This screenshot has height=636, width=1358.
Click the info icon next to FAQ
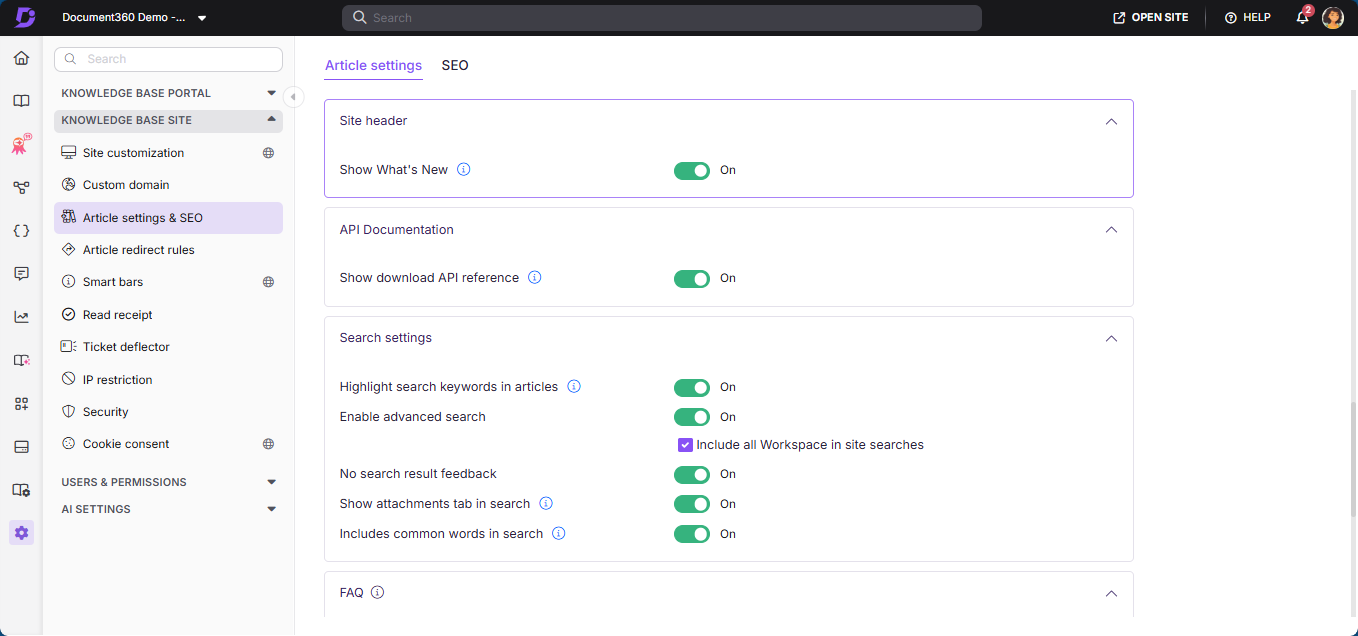377,592
